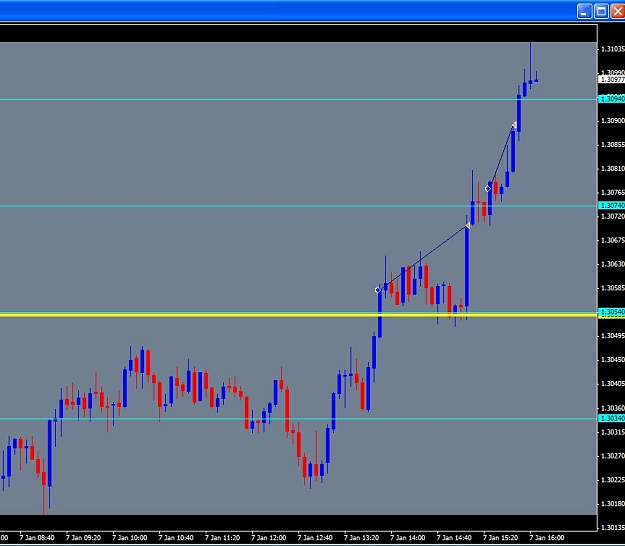Click the second trade entry marker near 1.30770
This screenshot has width=625, height=546.
[487, 189]
